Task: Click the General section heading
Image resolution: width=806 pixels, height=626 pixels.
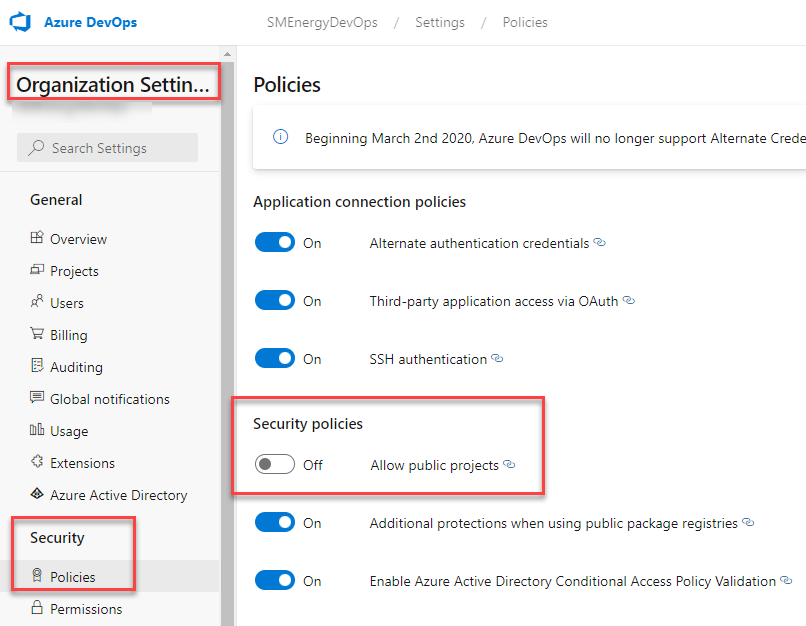Action: pos(56,199)
